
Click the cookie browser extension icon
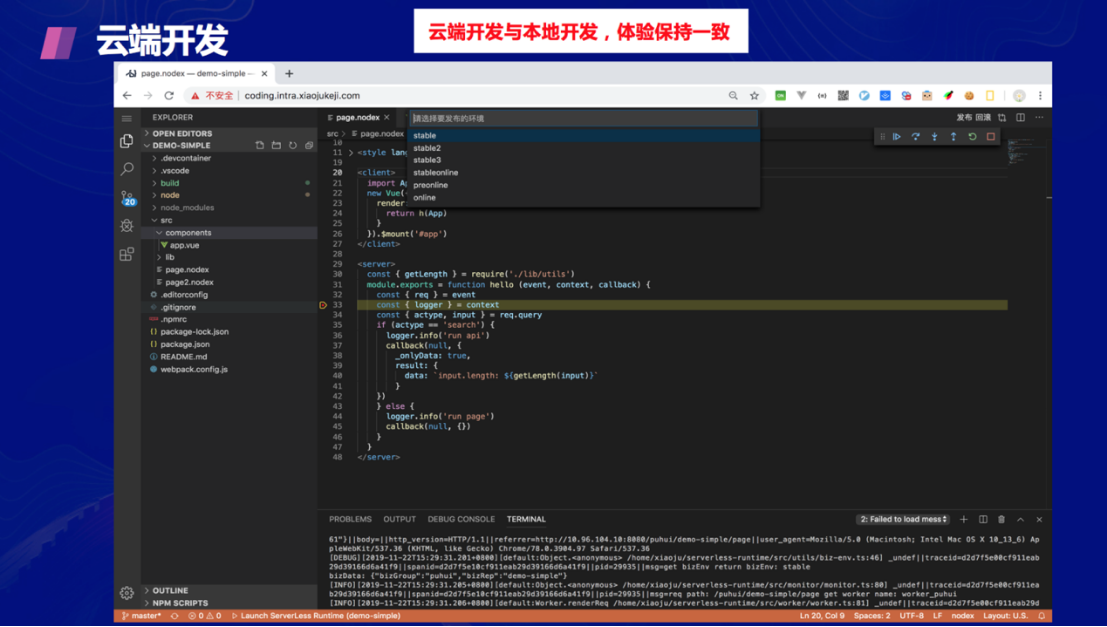click(969, 95)
